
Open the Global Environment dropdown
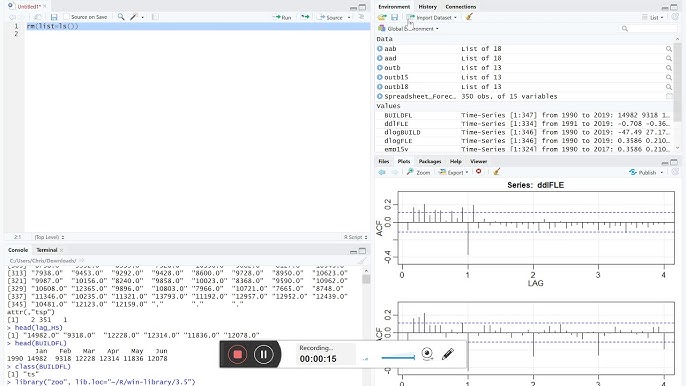(408, 28)
